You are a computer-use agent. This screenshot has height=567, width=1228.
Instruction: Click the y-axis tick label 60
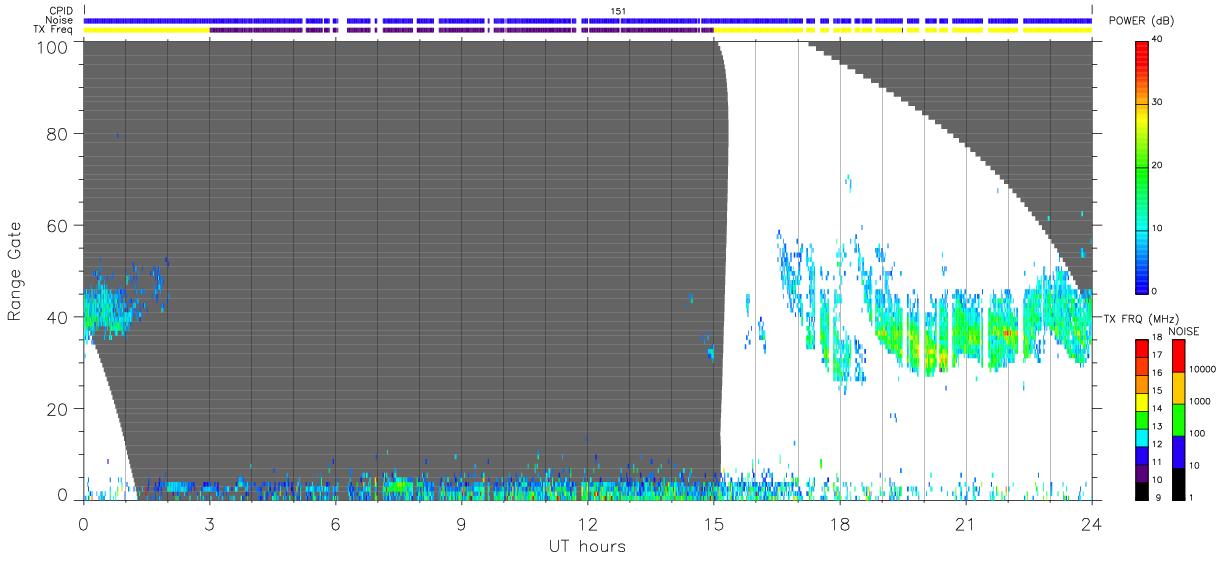point(59,226)
